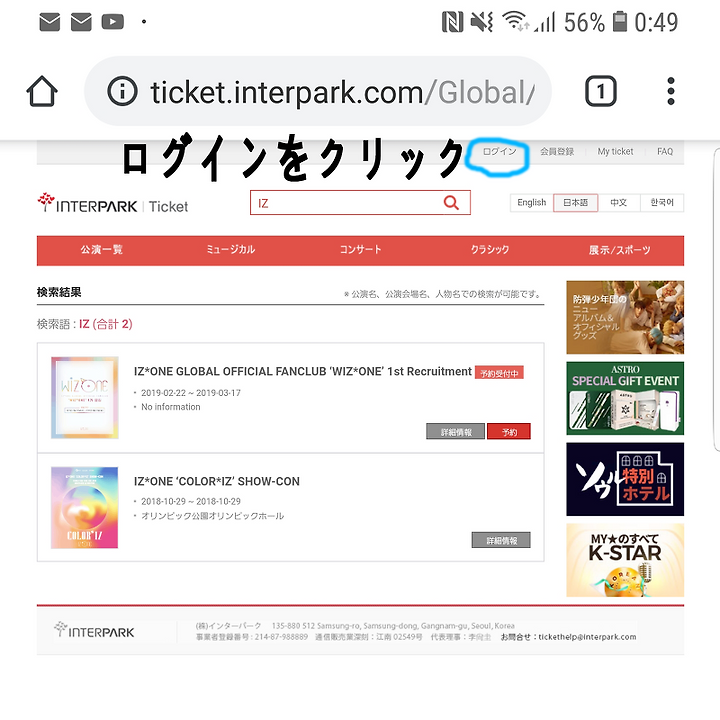720x720 pixels.
Task: Click 詳細情報 for COLOR*IZ SHOW-CON
Action: [501, 540]
